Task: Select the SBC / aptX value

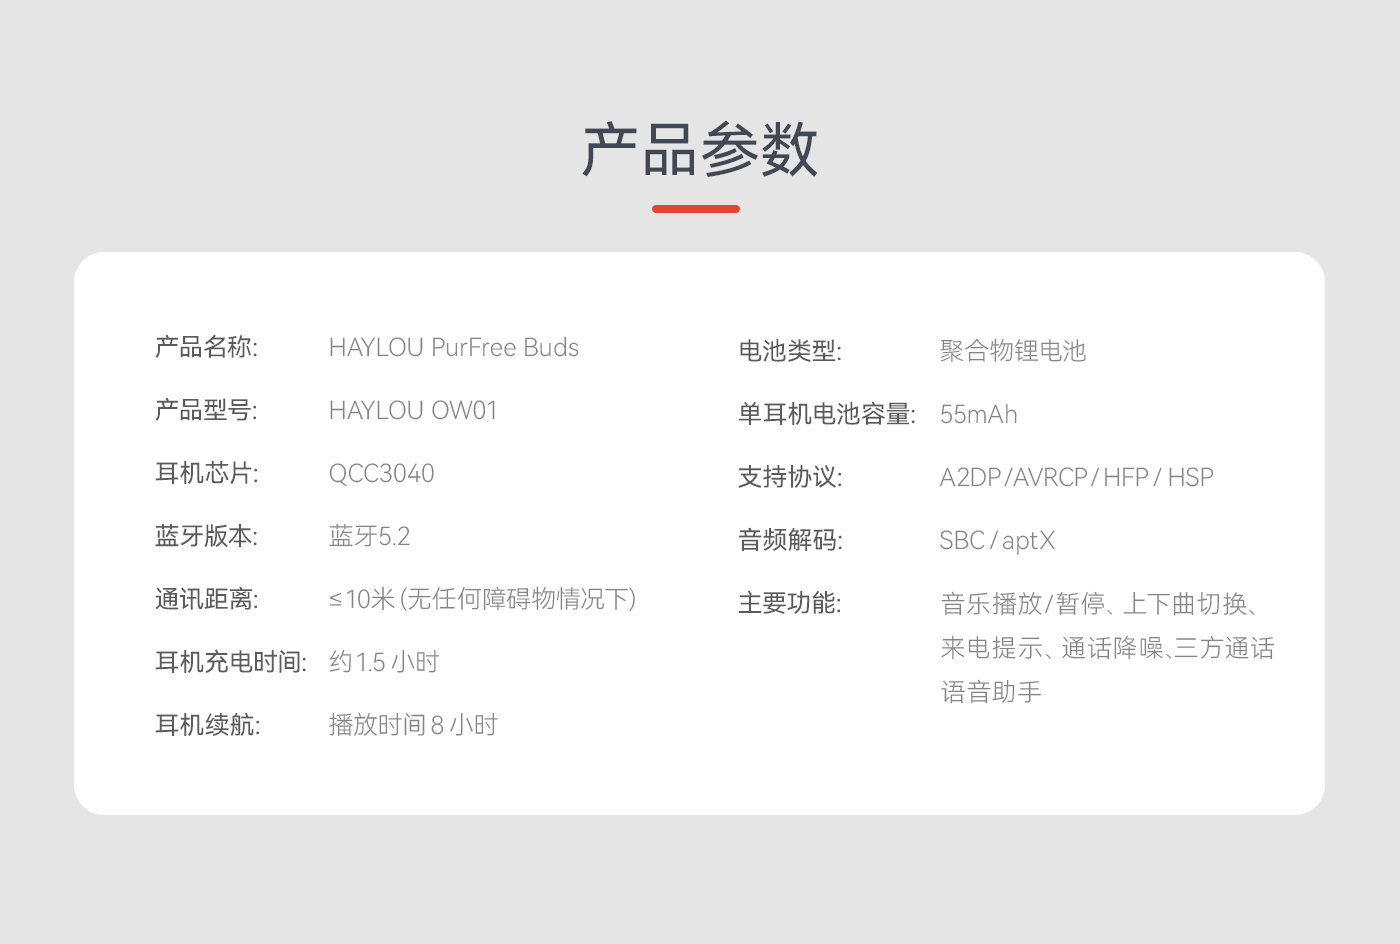Action: point(998,540)
